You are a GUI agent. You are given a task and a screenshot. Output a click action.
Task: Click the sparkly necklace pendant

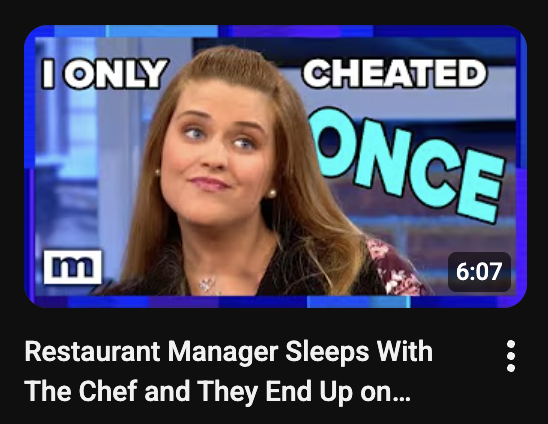(208, 284)
